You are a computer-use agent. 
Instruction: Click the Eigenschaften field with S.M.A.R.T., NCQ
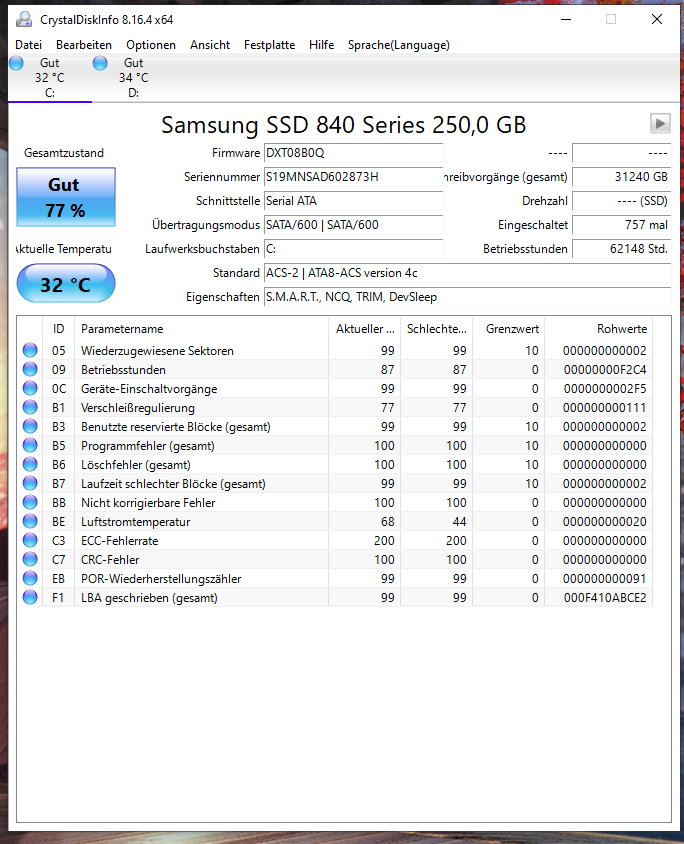(x=468, y=297)
